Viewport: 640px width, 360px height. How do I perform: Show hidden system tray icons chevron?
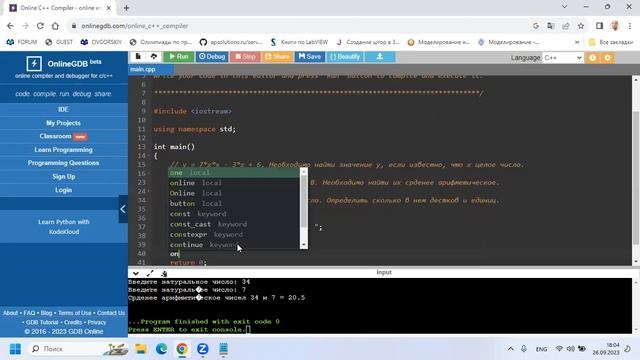[511, 349]
